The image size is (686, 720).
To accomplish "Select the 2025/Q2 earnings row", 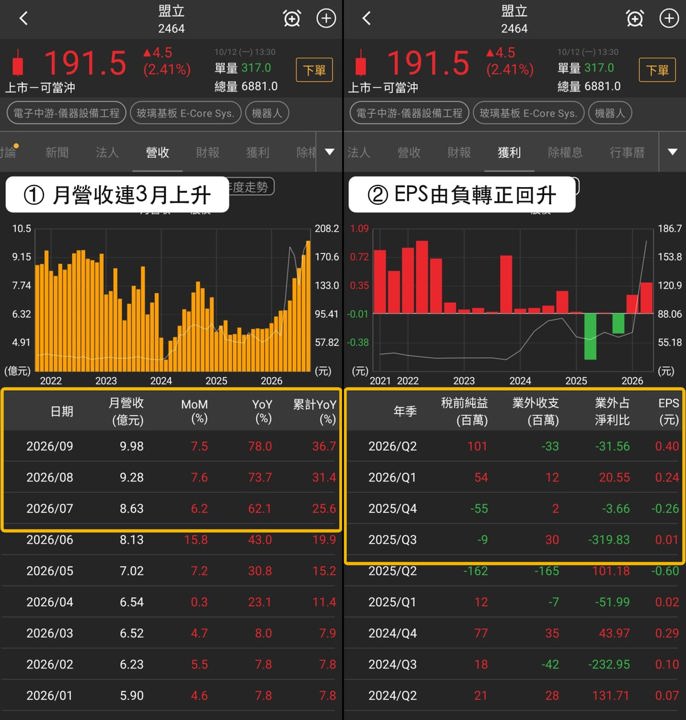I will (x=514, y=571).
